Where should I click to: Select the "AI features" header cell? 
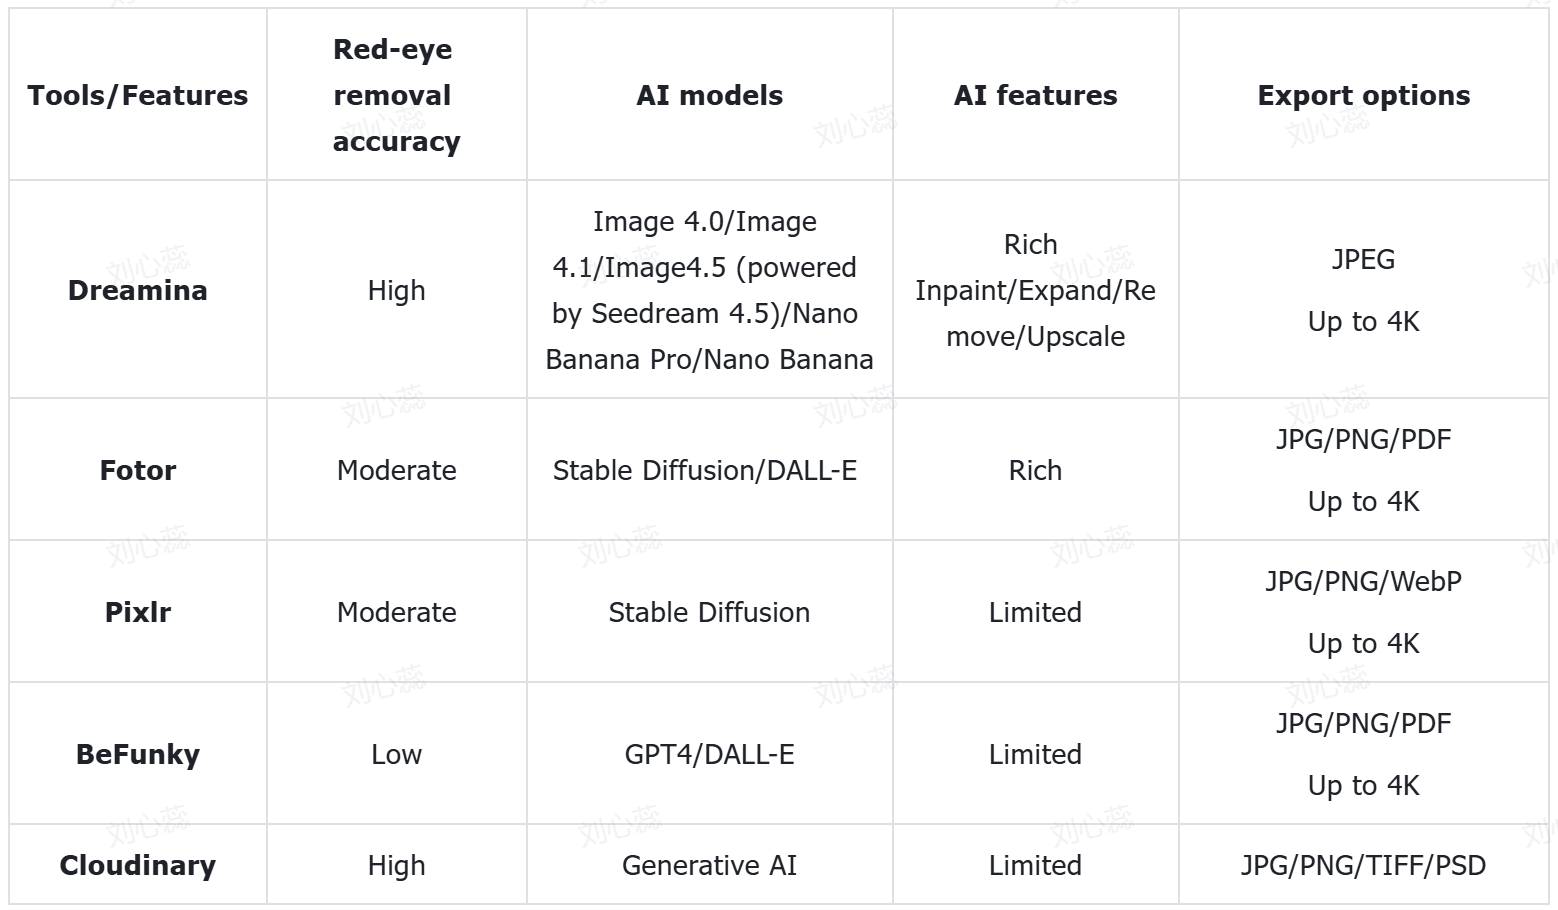coord(1035,95)
